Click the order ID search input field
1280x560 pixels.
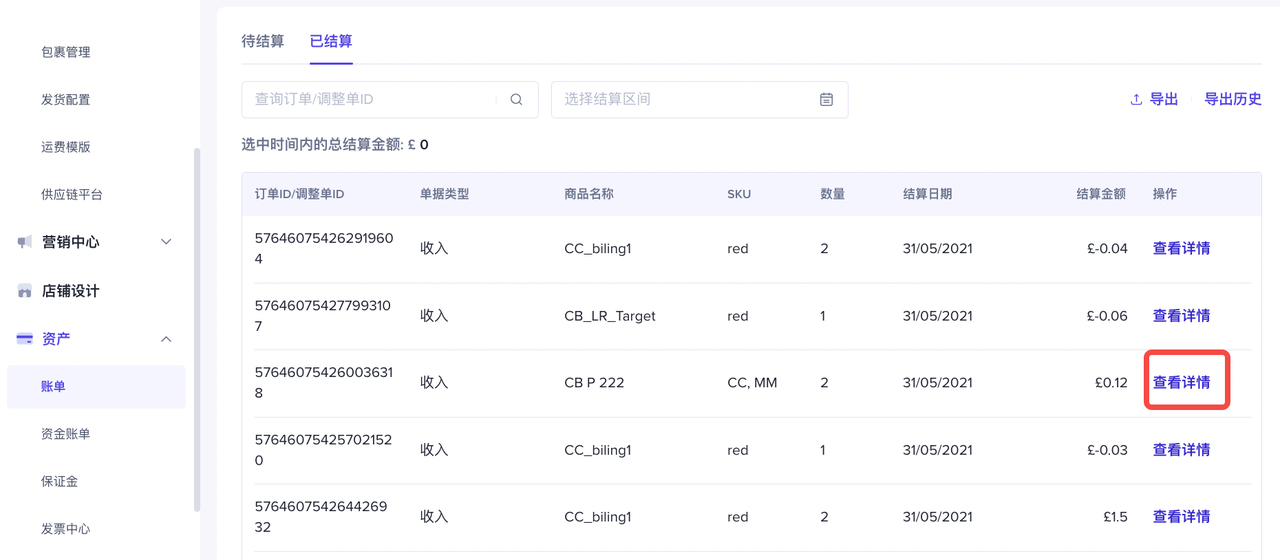pos(370,100)
